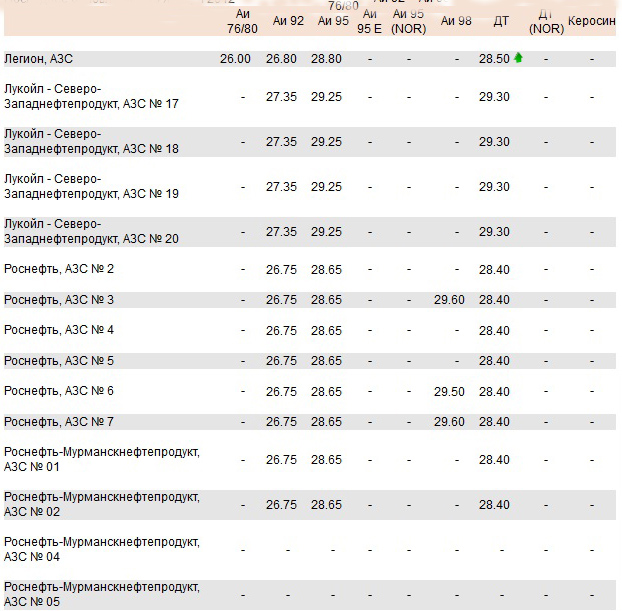
Task: Select Роснефть-Мурманскнефтепродукт, АЗС № 04
Action: [x=102, y=549]
